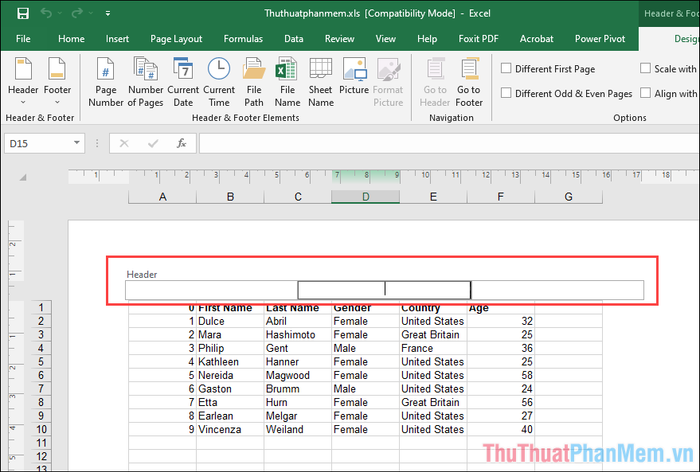Click the center header section box
This screenshot has height=472, width=700.
[x=384, y=290]
